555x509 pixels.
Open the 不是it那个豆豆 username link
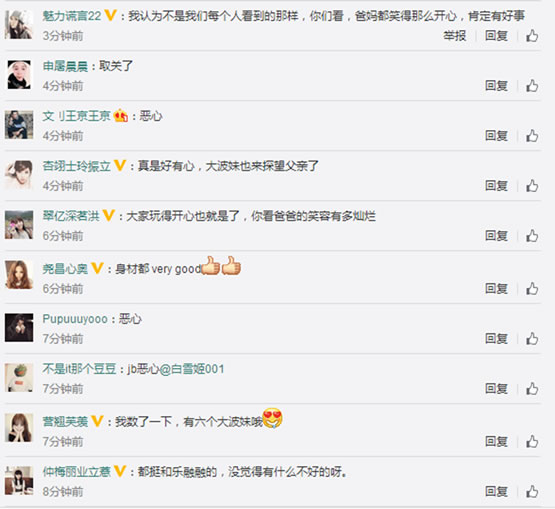[79, 369]
